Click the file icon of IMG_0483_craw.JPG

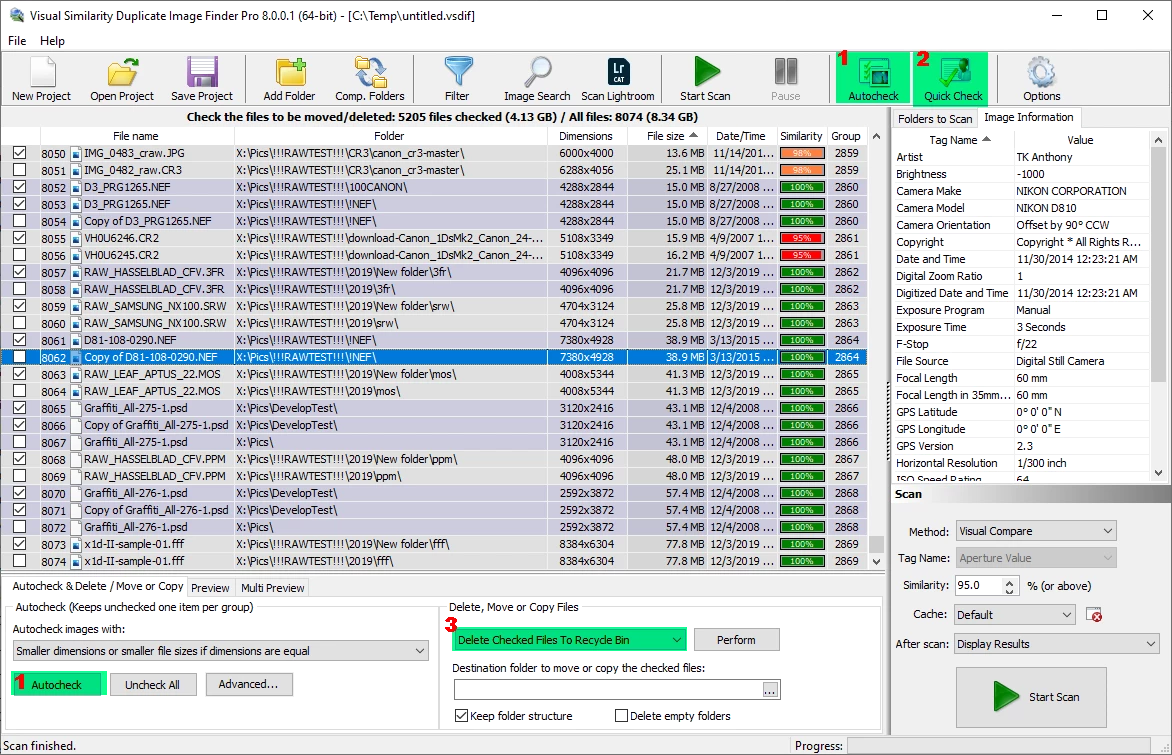click(75, 153)
